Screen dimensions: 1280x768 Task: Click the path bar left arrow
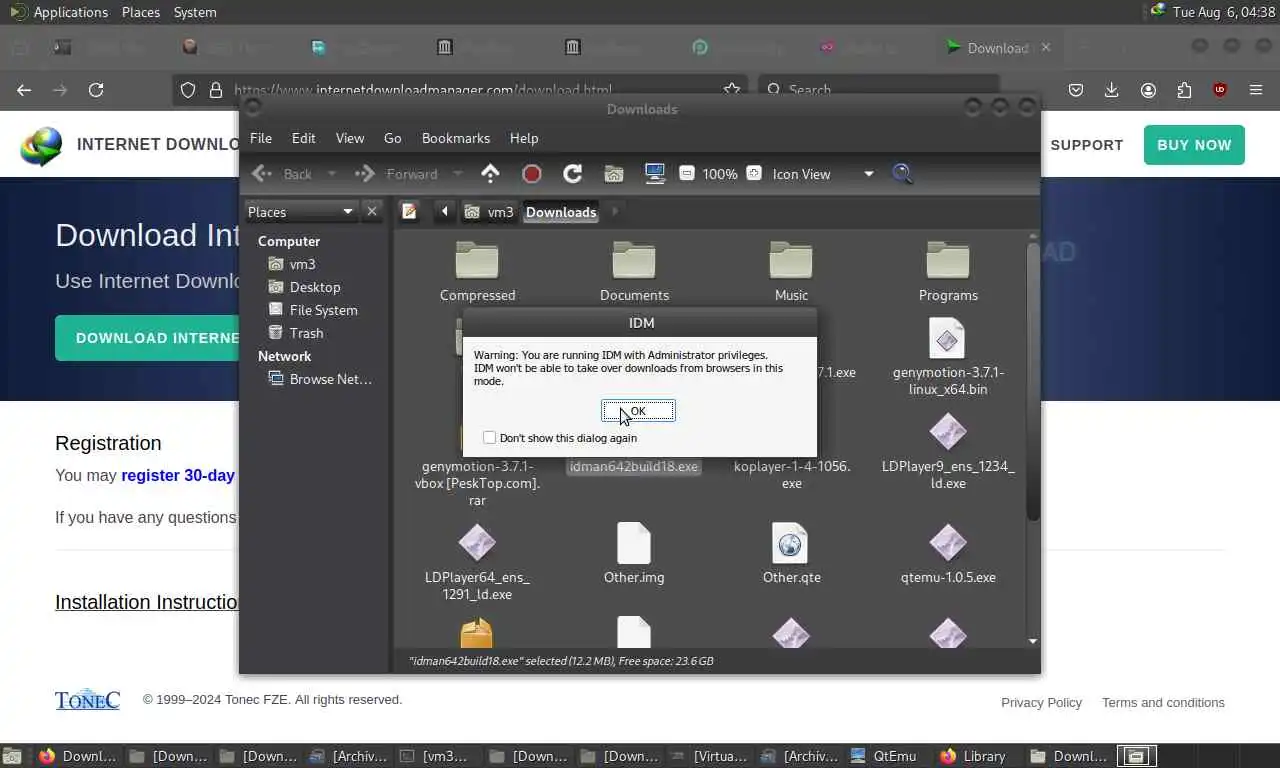point(445,211)
